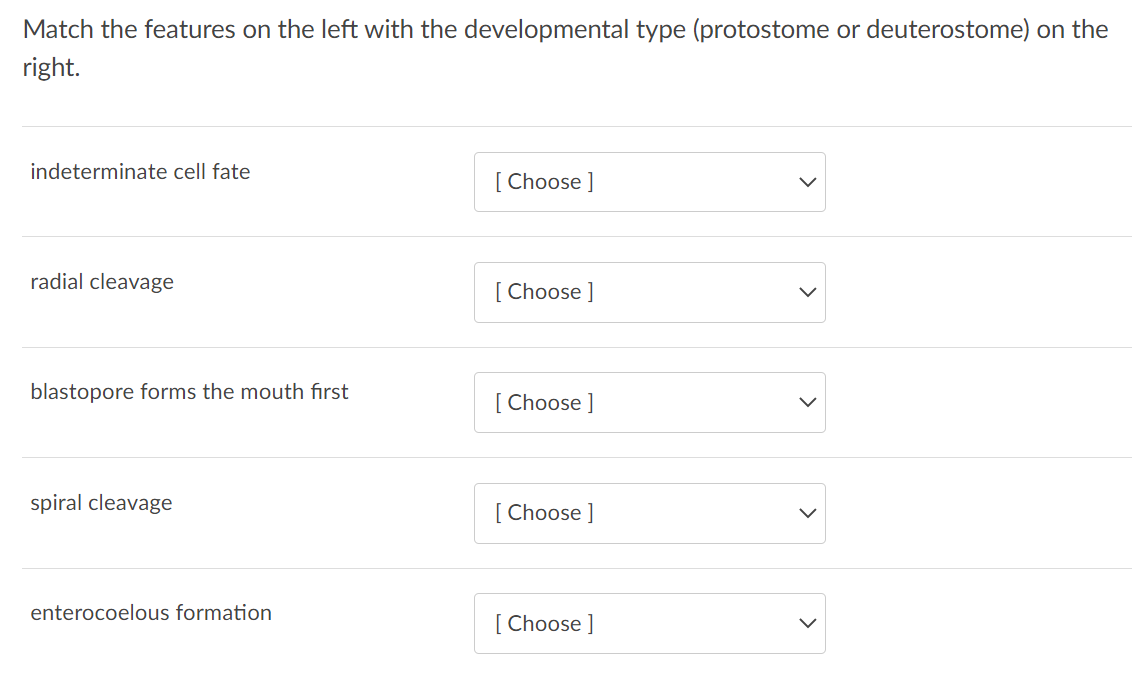1132x688 pixels.
Task: Click the question instructions paragraph
Action: (564, 48)
